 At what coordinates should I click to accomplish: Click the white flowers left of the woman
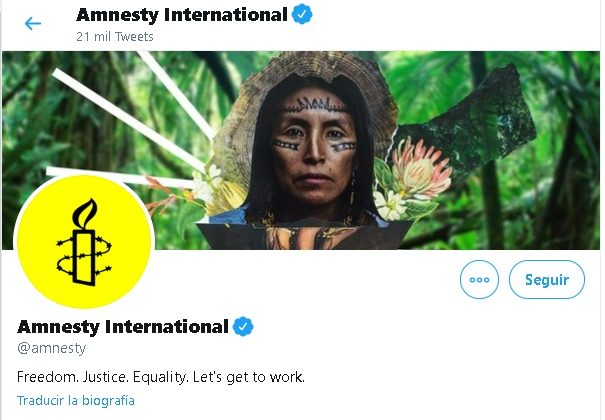coord(208,185)
